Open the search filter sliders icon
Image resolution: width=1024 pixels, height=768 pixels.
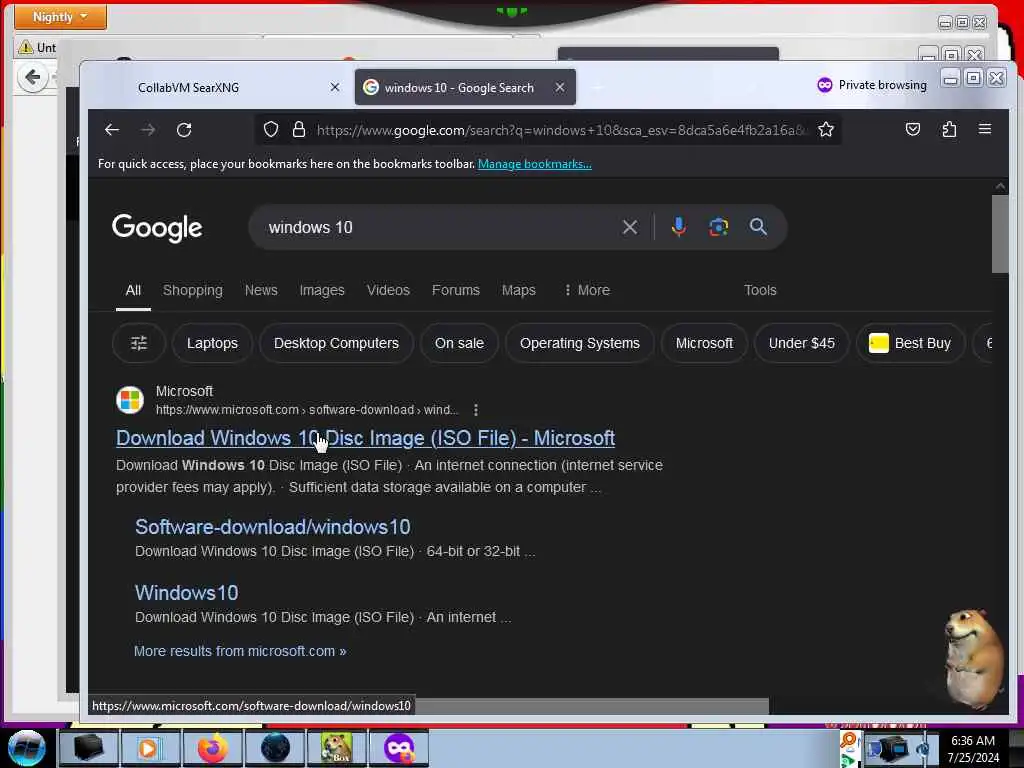(138, 343)
